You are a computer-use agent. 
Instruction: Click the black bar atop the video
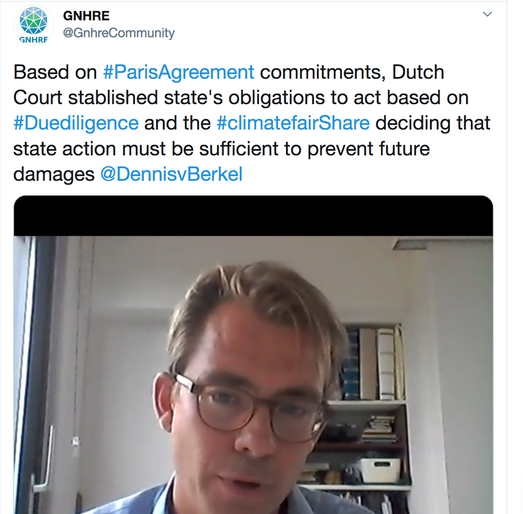click(x=253, y=216)
